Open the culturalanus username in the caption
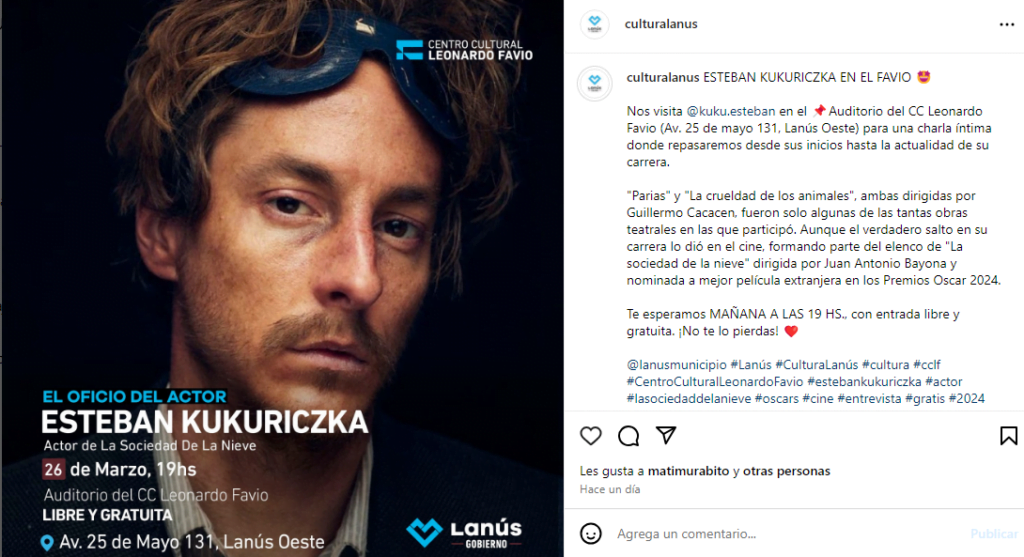Image resolution: width=1024 pixels, height=557 pixels. [663, 78]
